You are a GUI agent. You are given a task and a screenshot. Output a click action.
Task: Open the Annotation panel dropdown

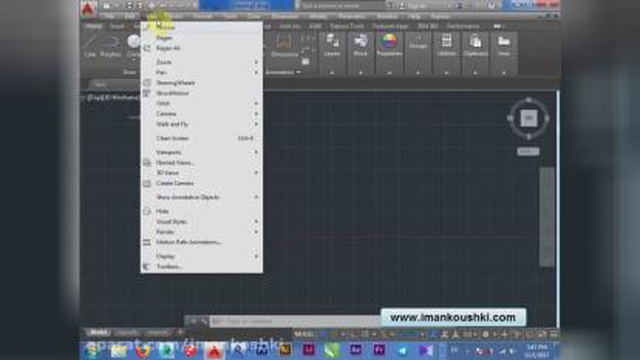tap(283, 72)
